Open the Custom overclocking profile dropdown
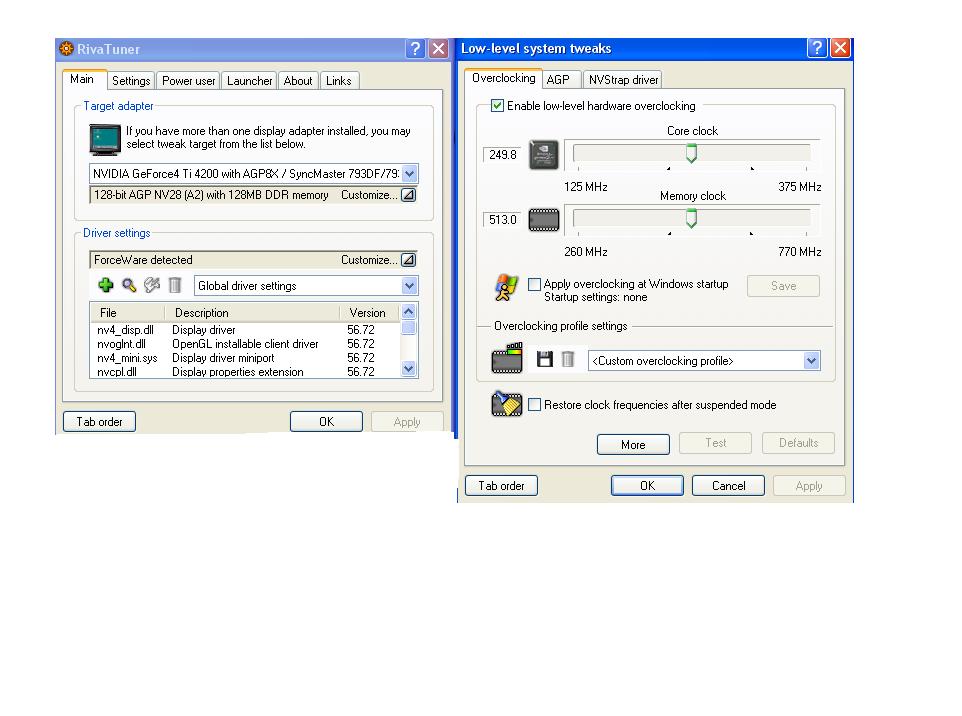Screen dimensions: 962x716 [811, 361]
